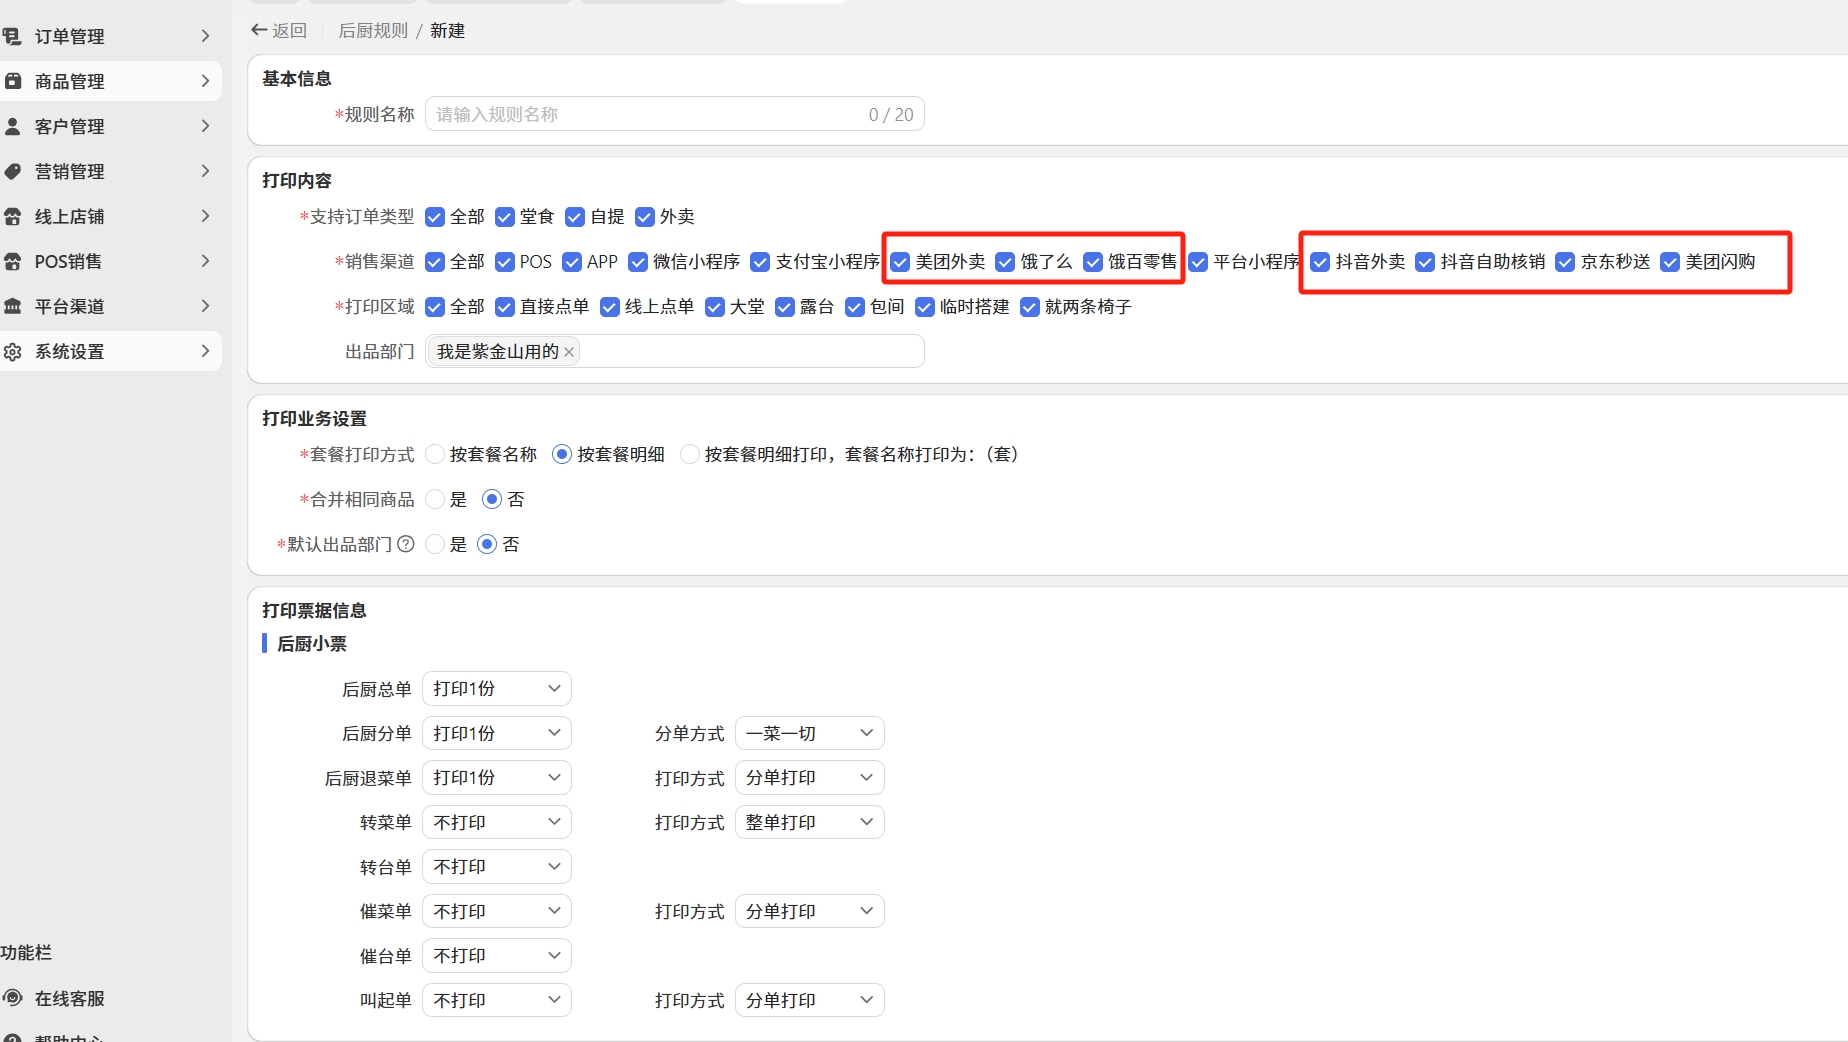Viewport: 1848px width, 1042px height.
Task: Click the POS销售 store icon
Action: [x=12, y=261]
